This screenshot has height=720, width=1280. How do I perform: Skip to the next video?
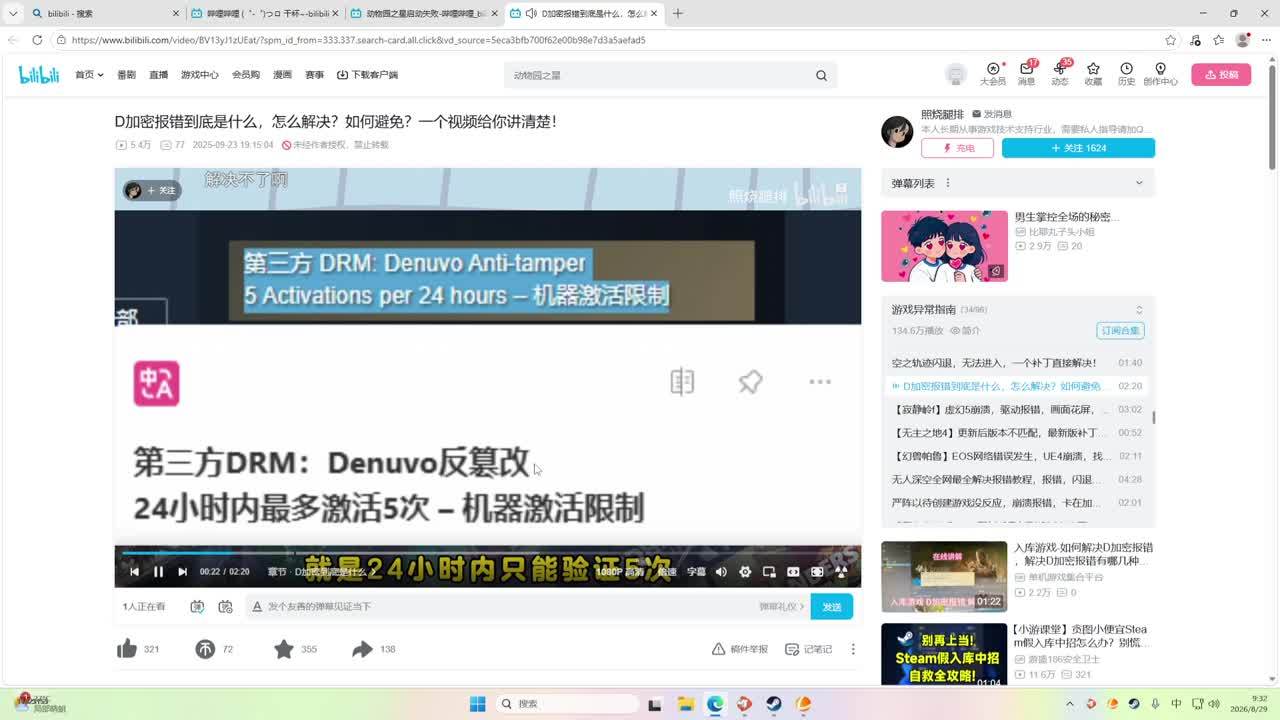182,572
